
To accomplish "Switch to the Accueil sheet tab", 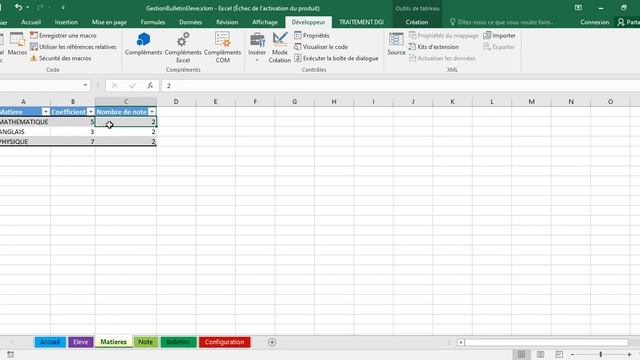I will pos(50,342).
